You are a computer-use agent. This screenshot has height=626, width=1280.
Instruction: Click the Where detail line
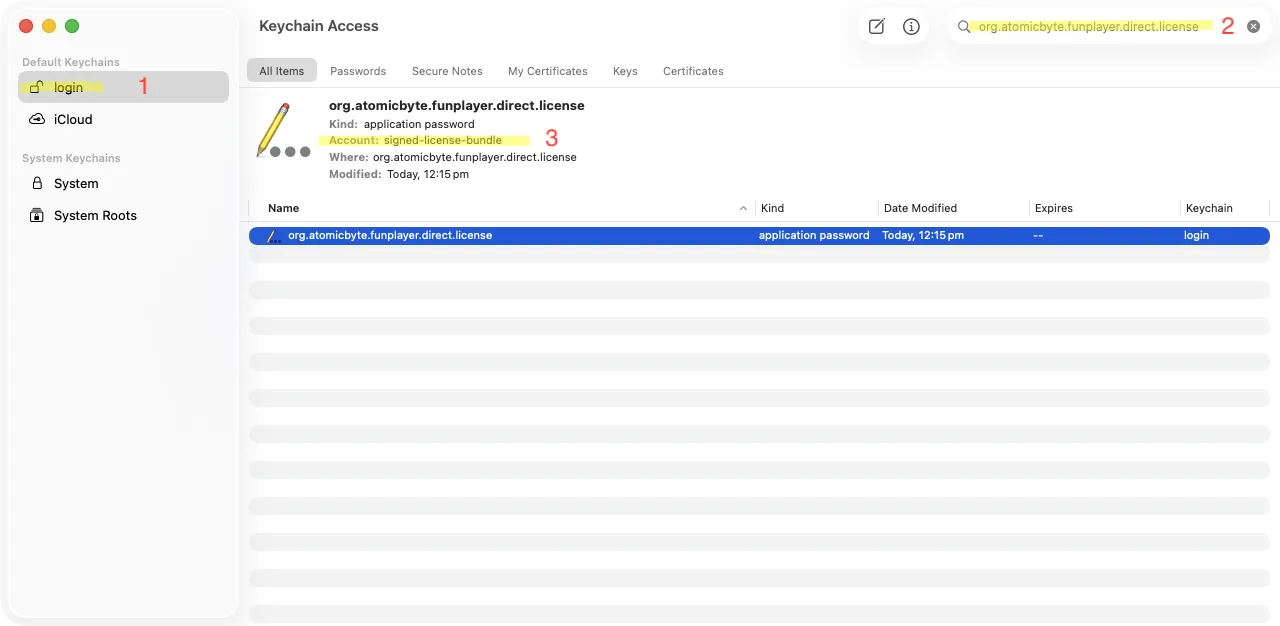point(453,157)
